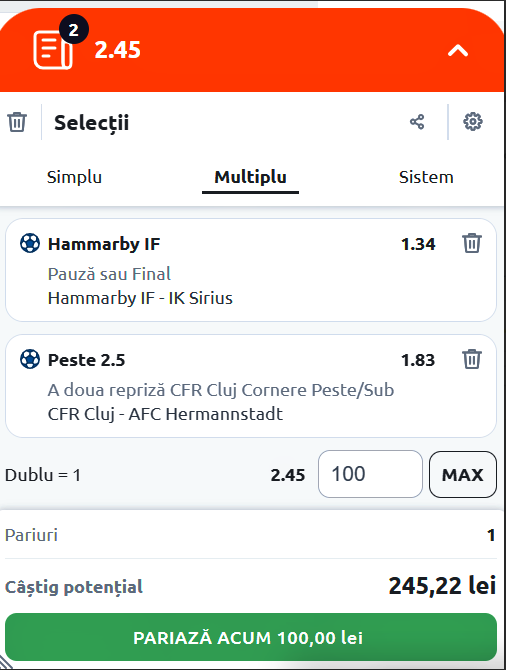Switch to the Simplu tab

tap(74, 177)
